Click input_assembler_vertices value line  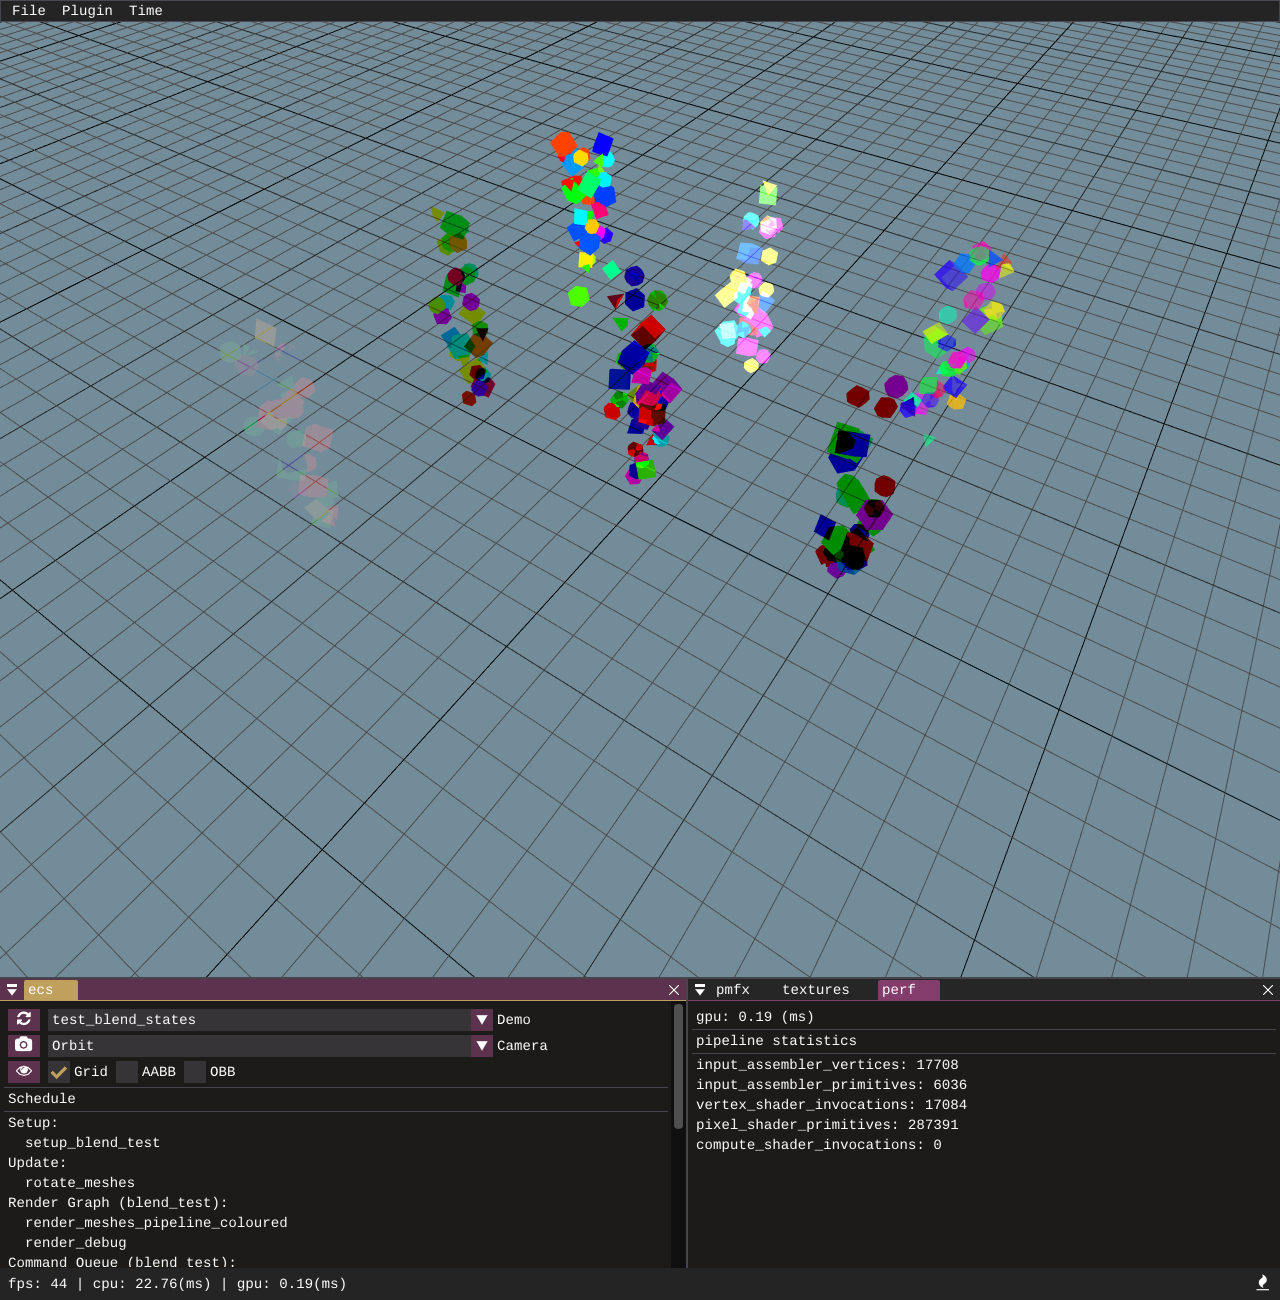point(827,1065)
